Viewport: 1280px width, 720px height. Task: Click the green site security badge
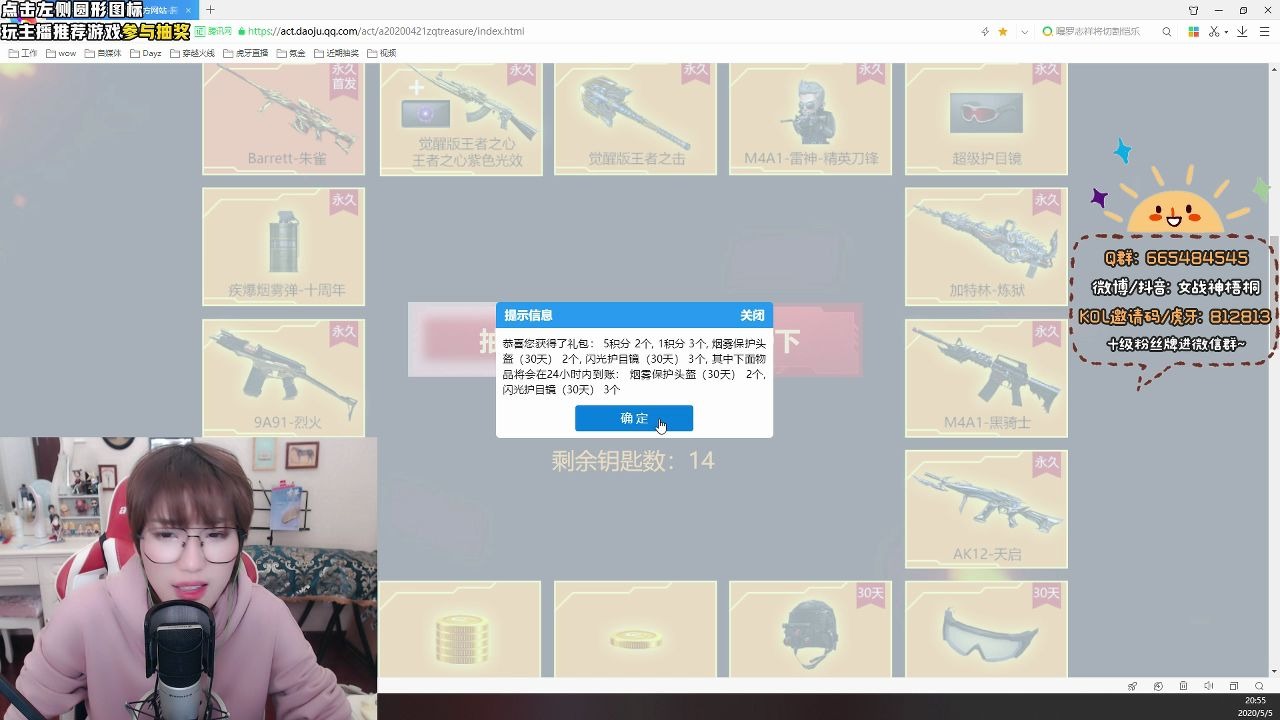click(x=213, y=32)
